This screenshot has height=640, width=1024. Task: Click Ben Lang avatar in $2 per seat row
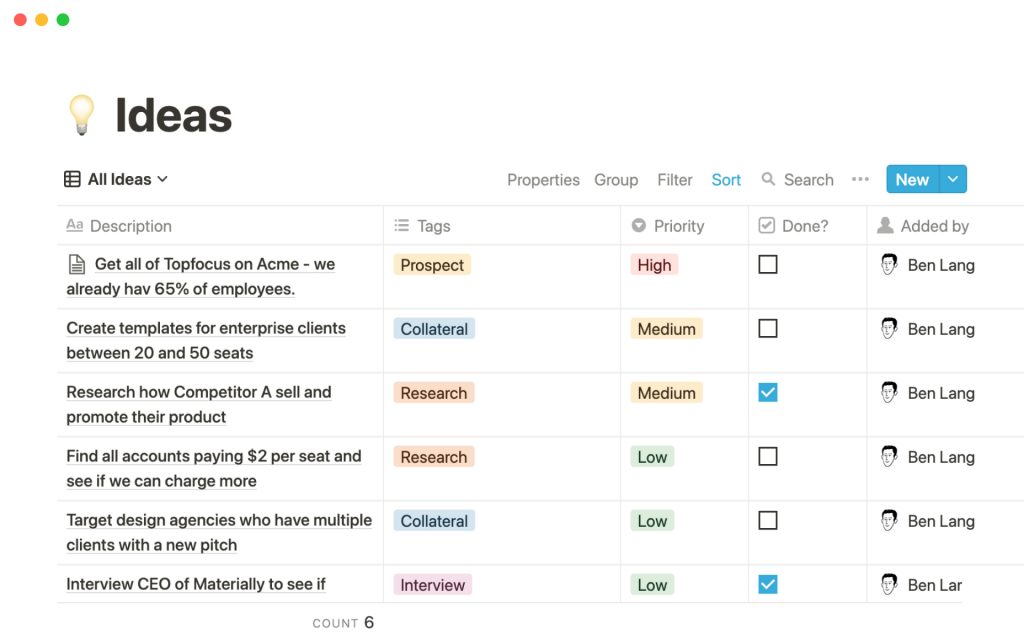coord(889,456)
